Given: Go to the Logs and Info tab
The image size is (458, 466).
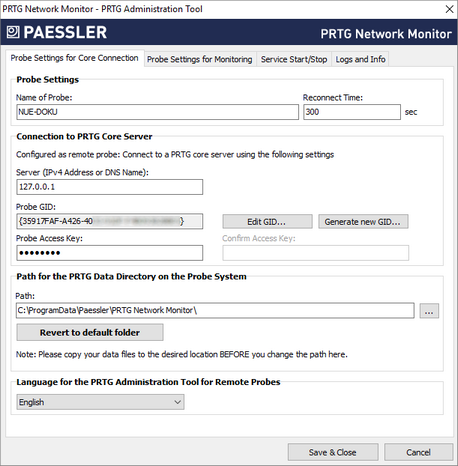Looking at the screenshot, I should point(360,59).
